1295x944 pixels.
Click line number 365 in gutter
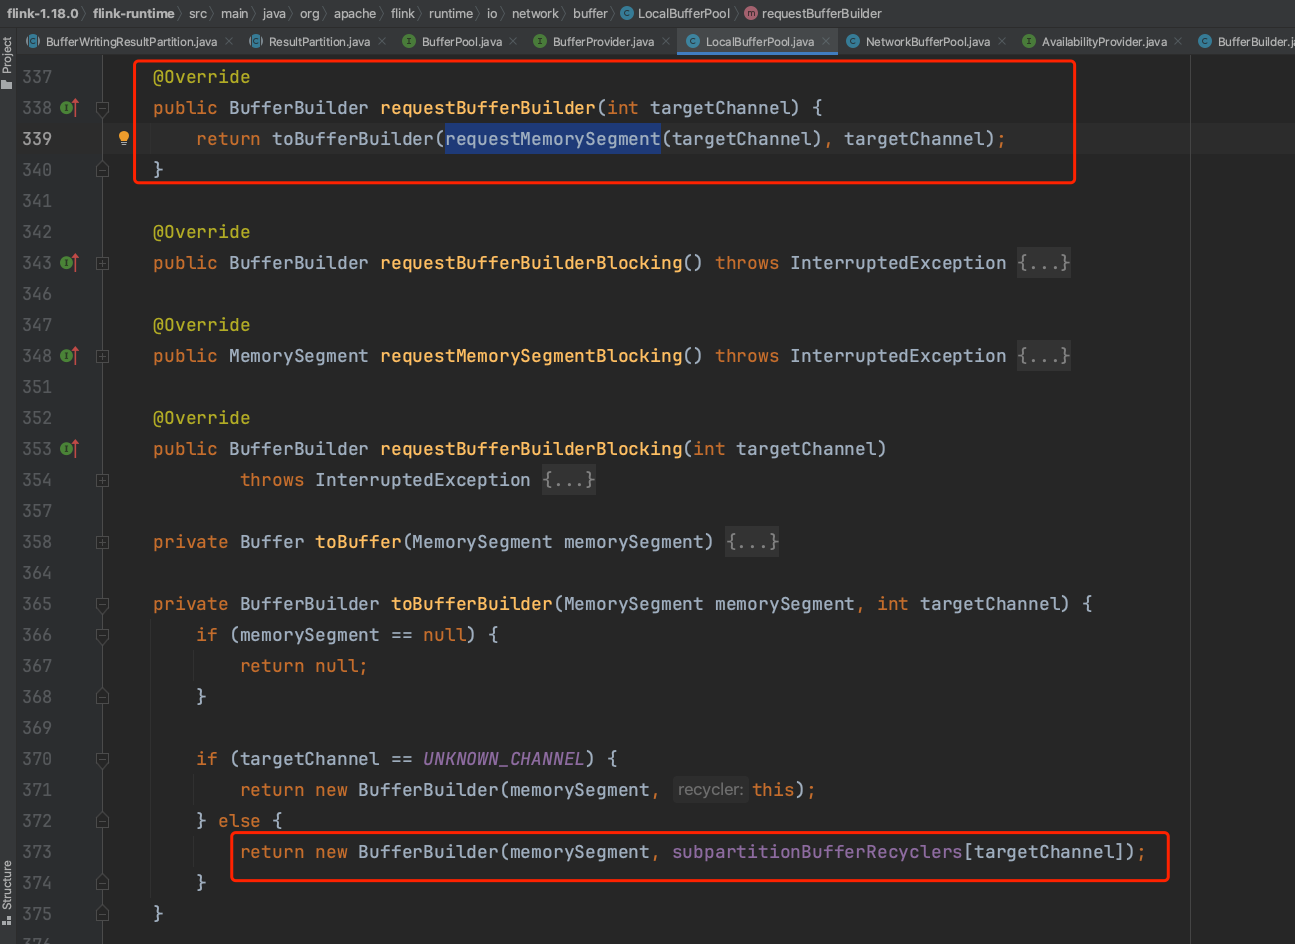click(37, 604)
